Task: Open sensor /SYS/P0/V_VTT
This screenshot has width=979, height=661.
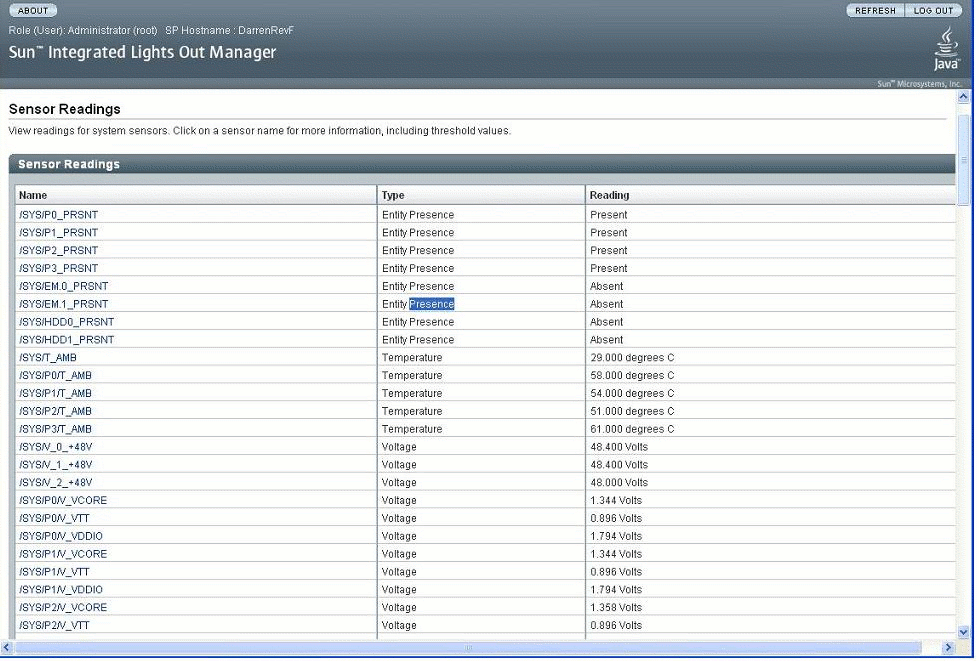Action: click(54, 519)
